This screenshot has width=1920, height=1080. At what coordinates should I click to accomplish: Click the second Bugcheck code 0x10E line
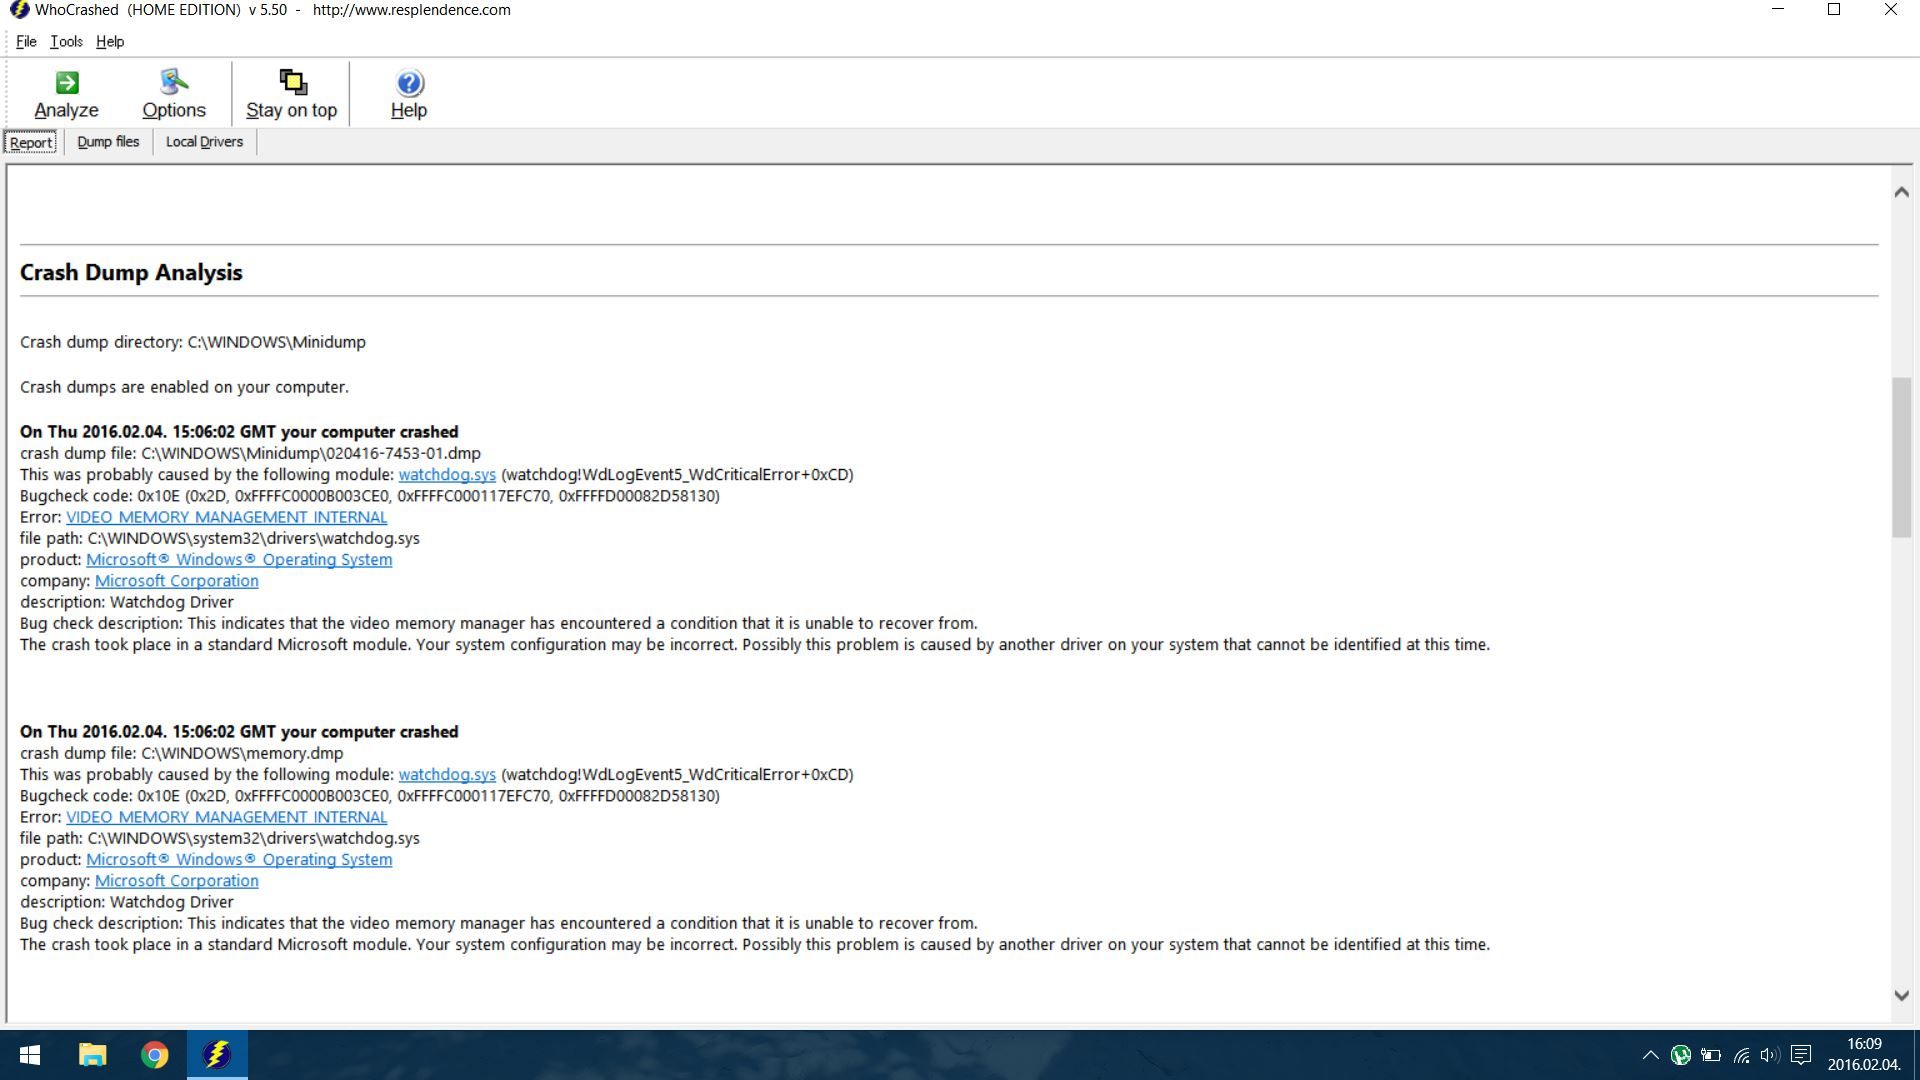click(x=370, y=796)
